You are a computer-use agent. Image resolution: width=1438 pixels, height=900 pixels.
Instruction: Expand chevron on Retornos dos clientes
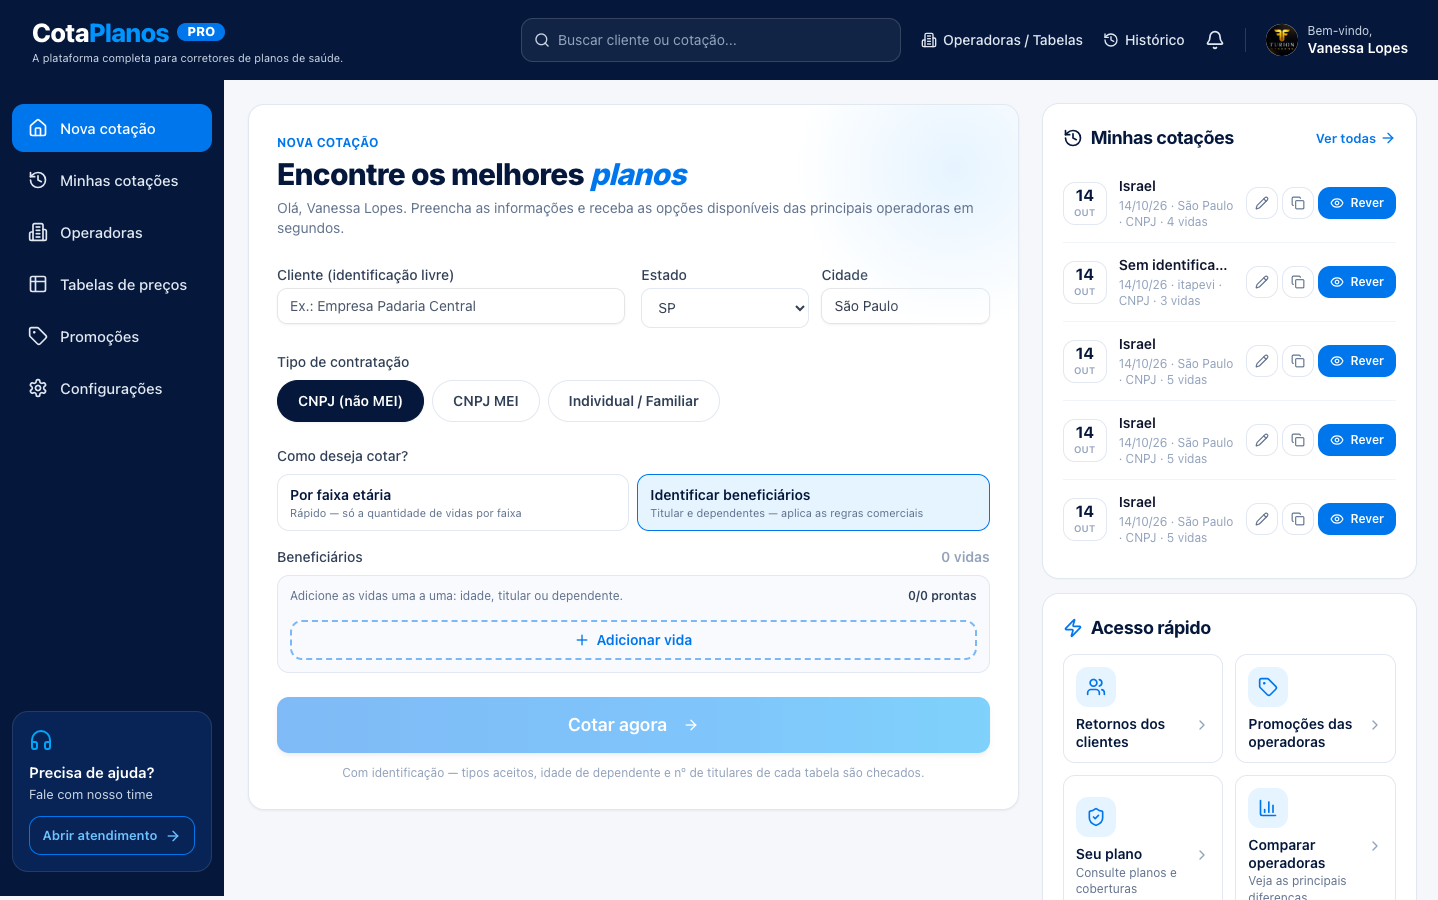1202,725
